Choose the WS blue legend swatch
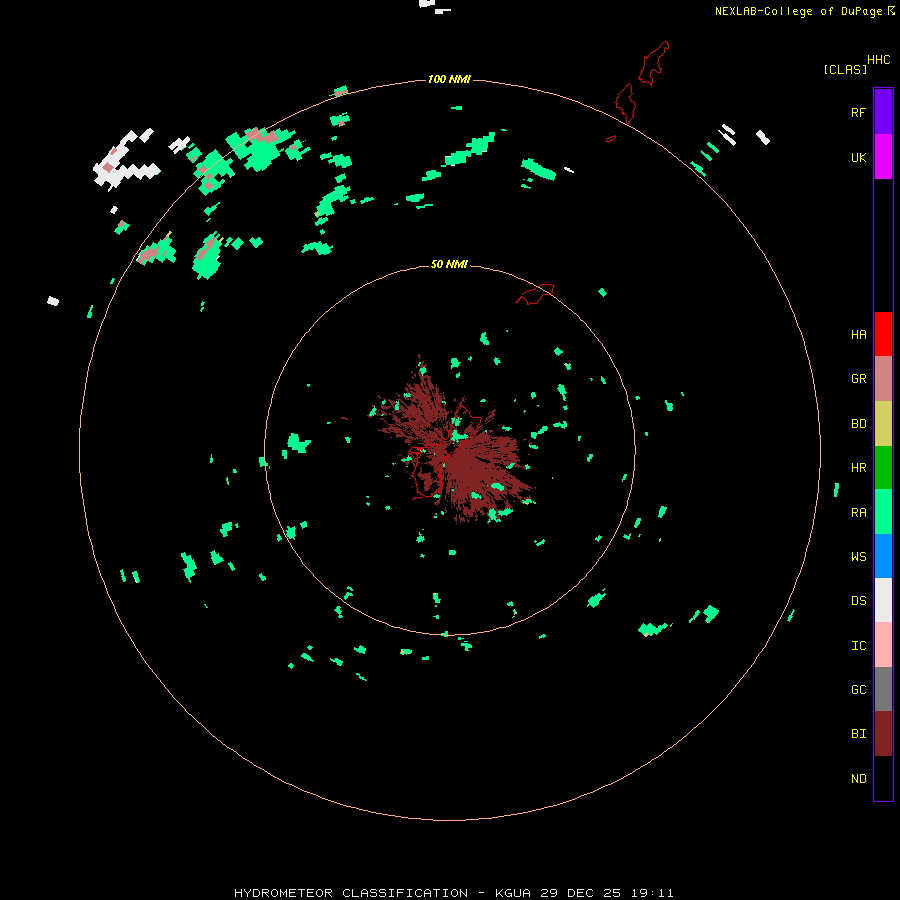 (x=883, y=556)
